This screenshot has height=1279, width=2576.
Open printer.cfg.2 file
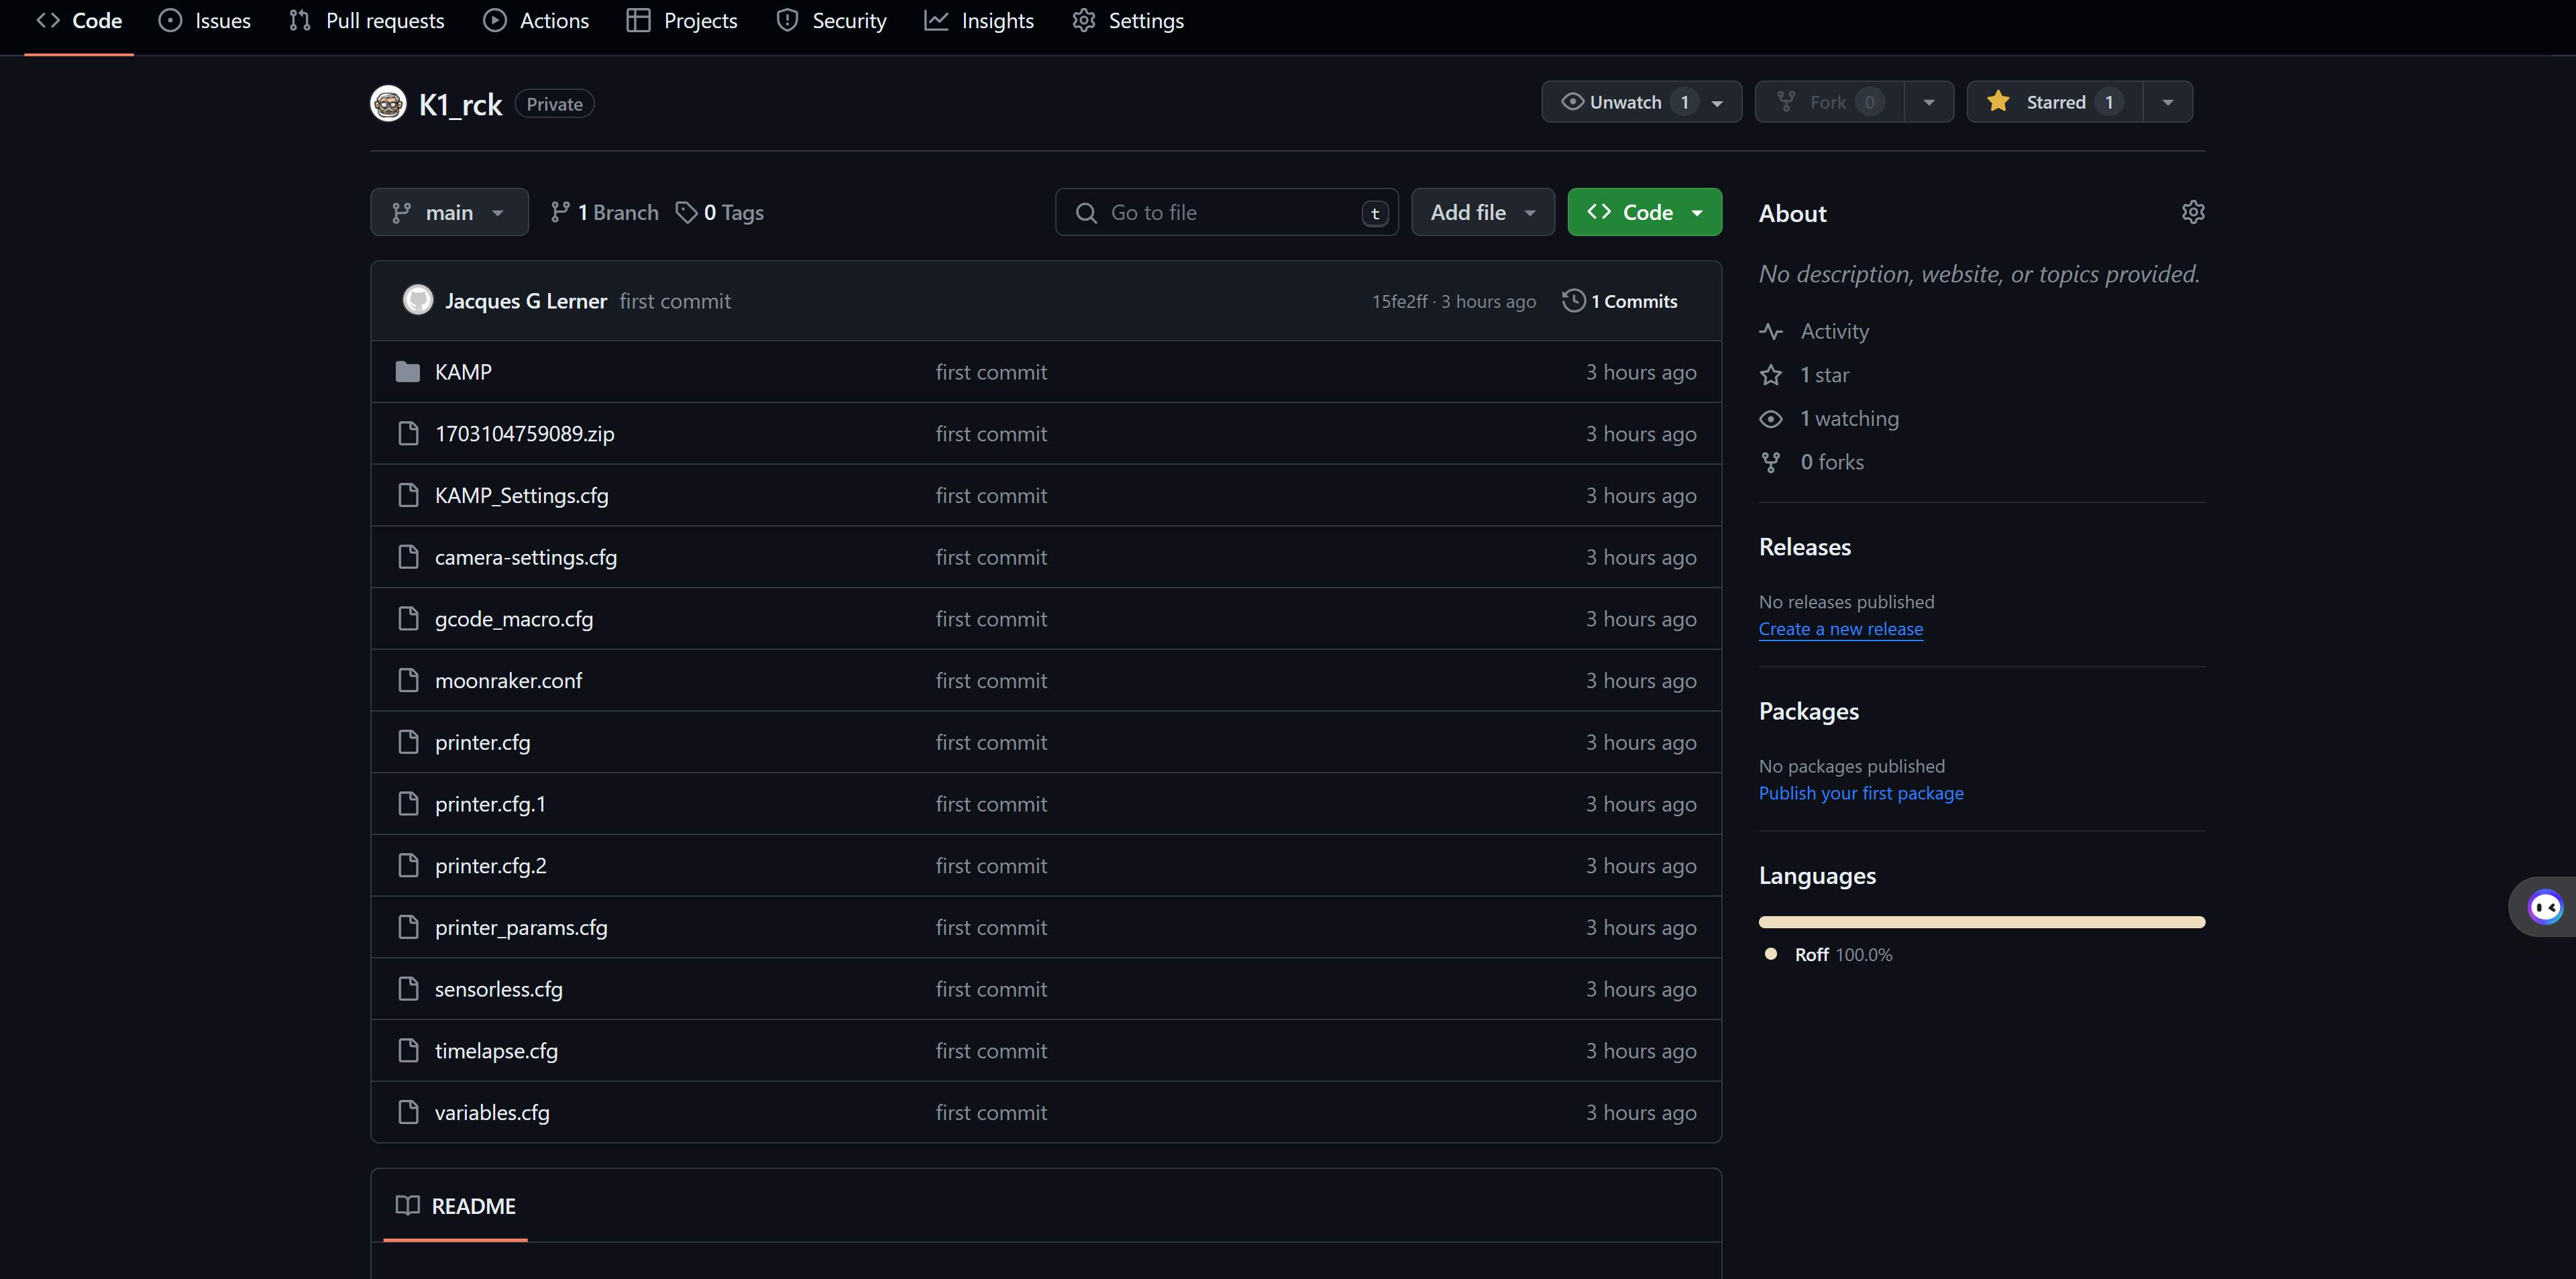(490, 865)
